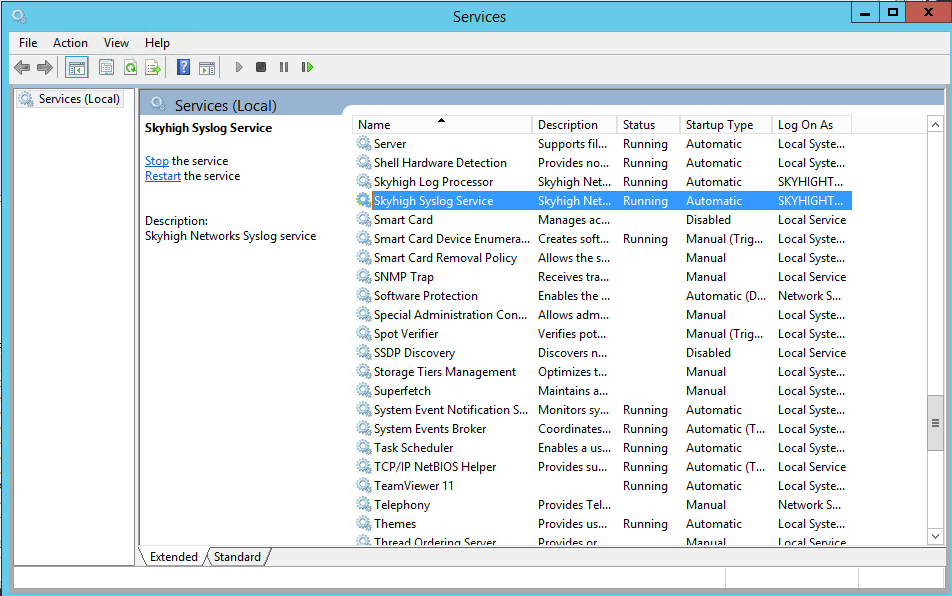Click the Back navigation arrow

click(21, 67)
